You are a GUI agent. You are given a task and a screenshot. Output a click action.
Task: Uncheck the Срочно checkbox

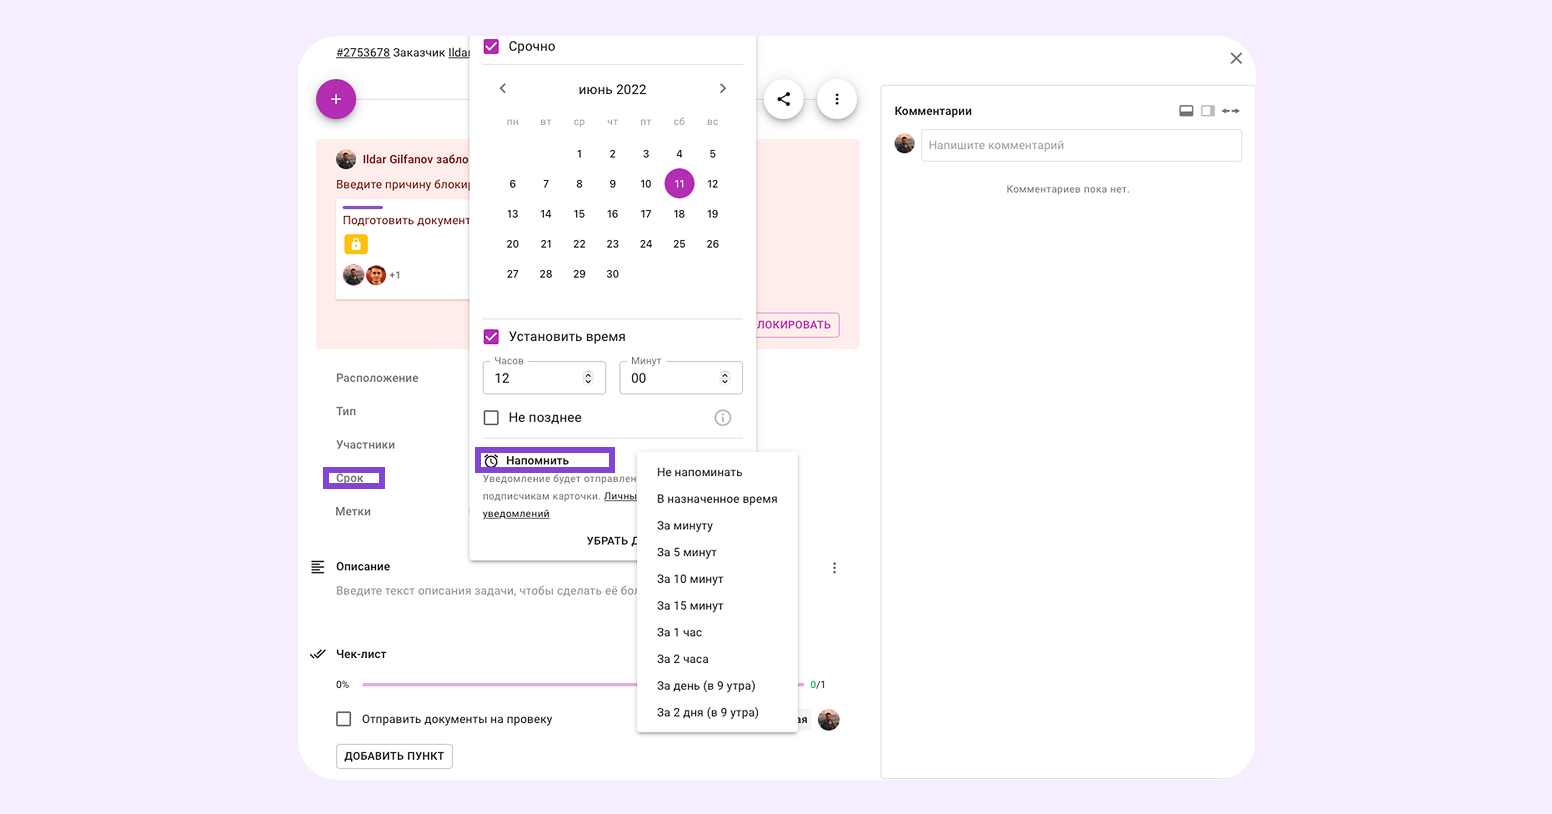tap(491, 46)
